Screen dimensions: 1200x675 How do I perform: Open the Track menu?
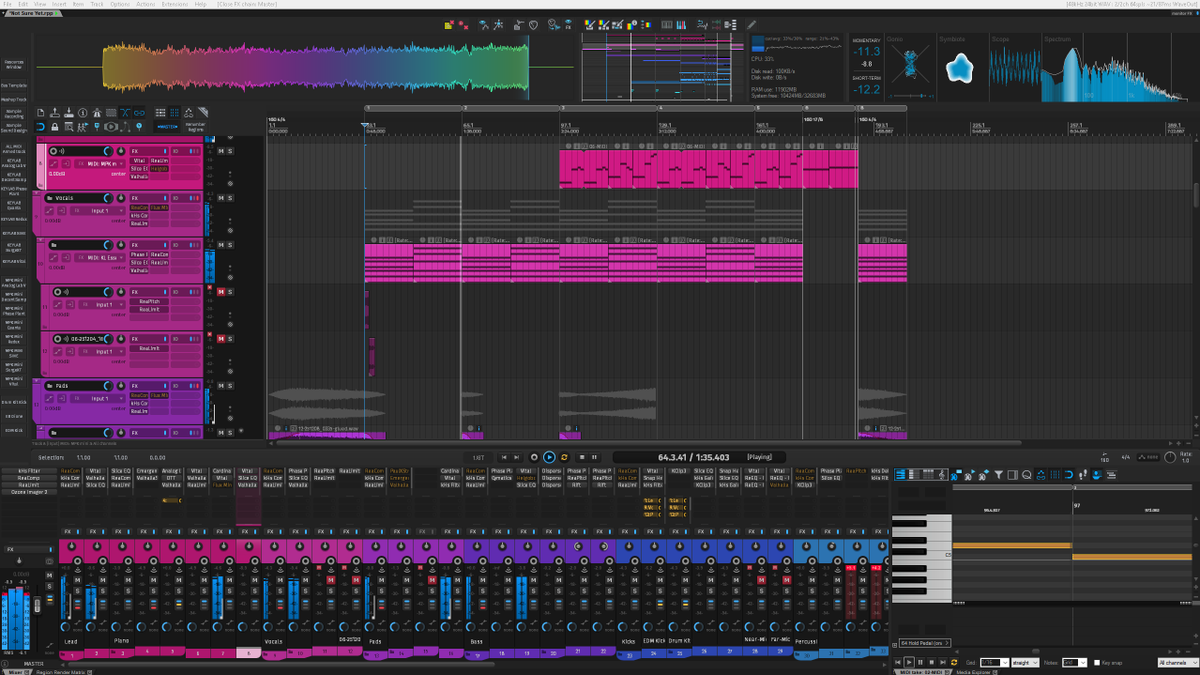97,4
